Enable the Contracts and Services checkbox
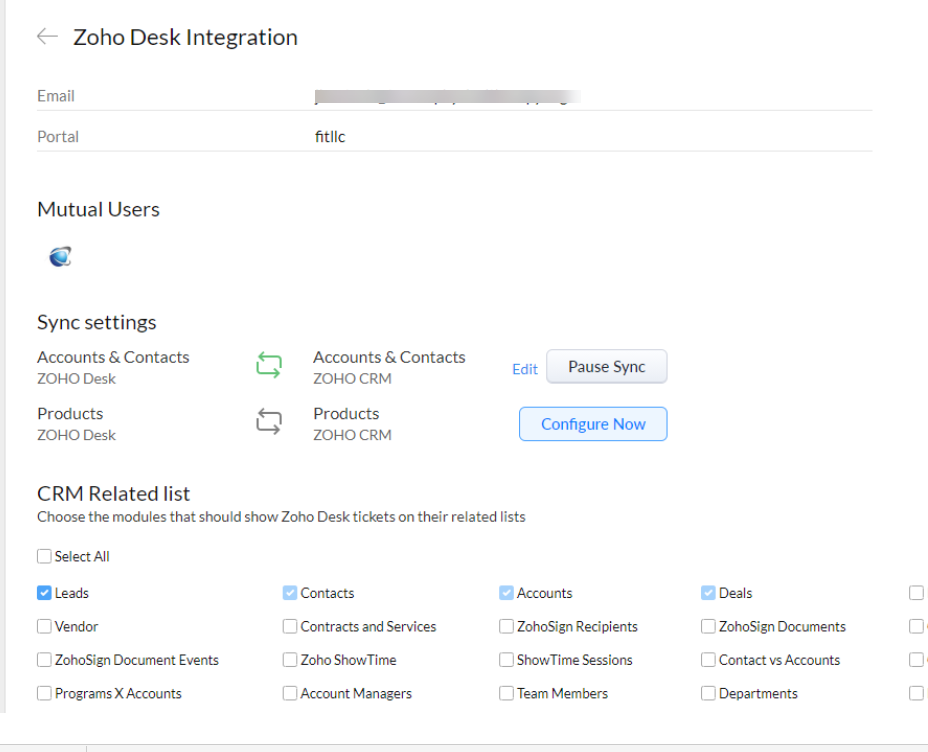Image resolution: width=928 pixels, height=752 pixels. (x=290, y=626)
